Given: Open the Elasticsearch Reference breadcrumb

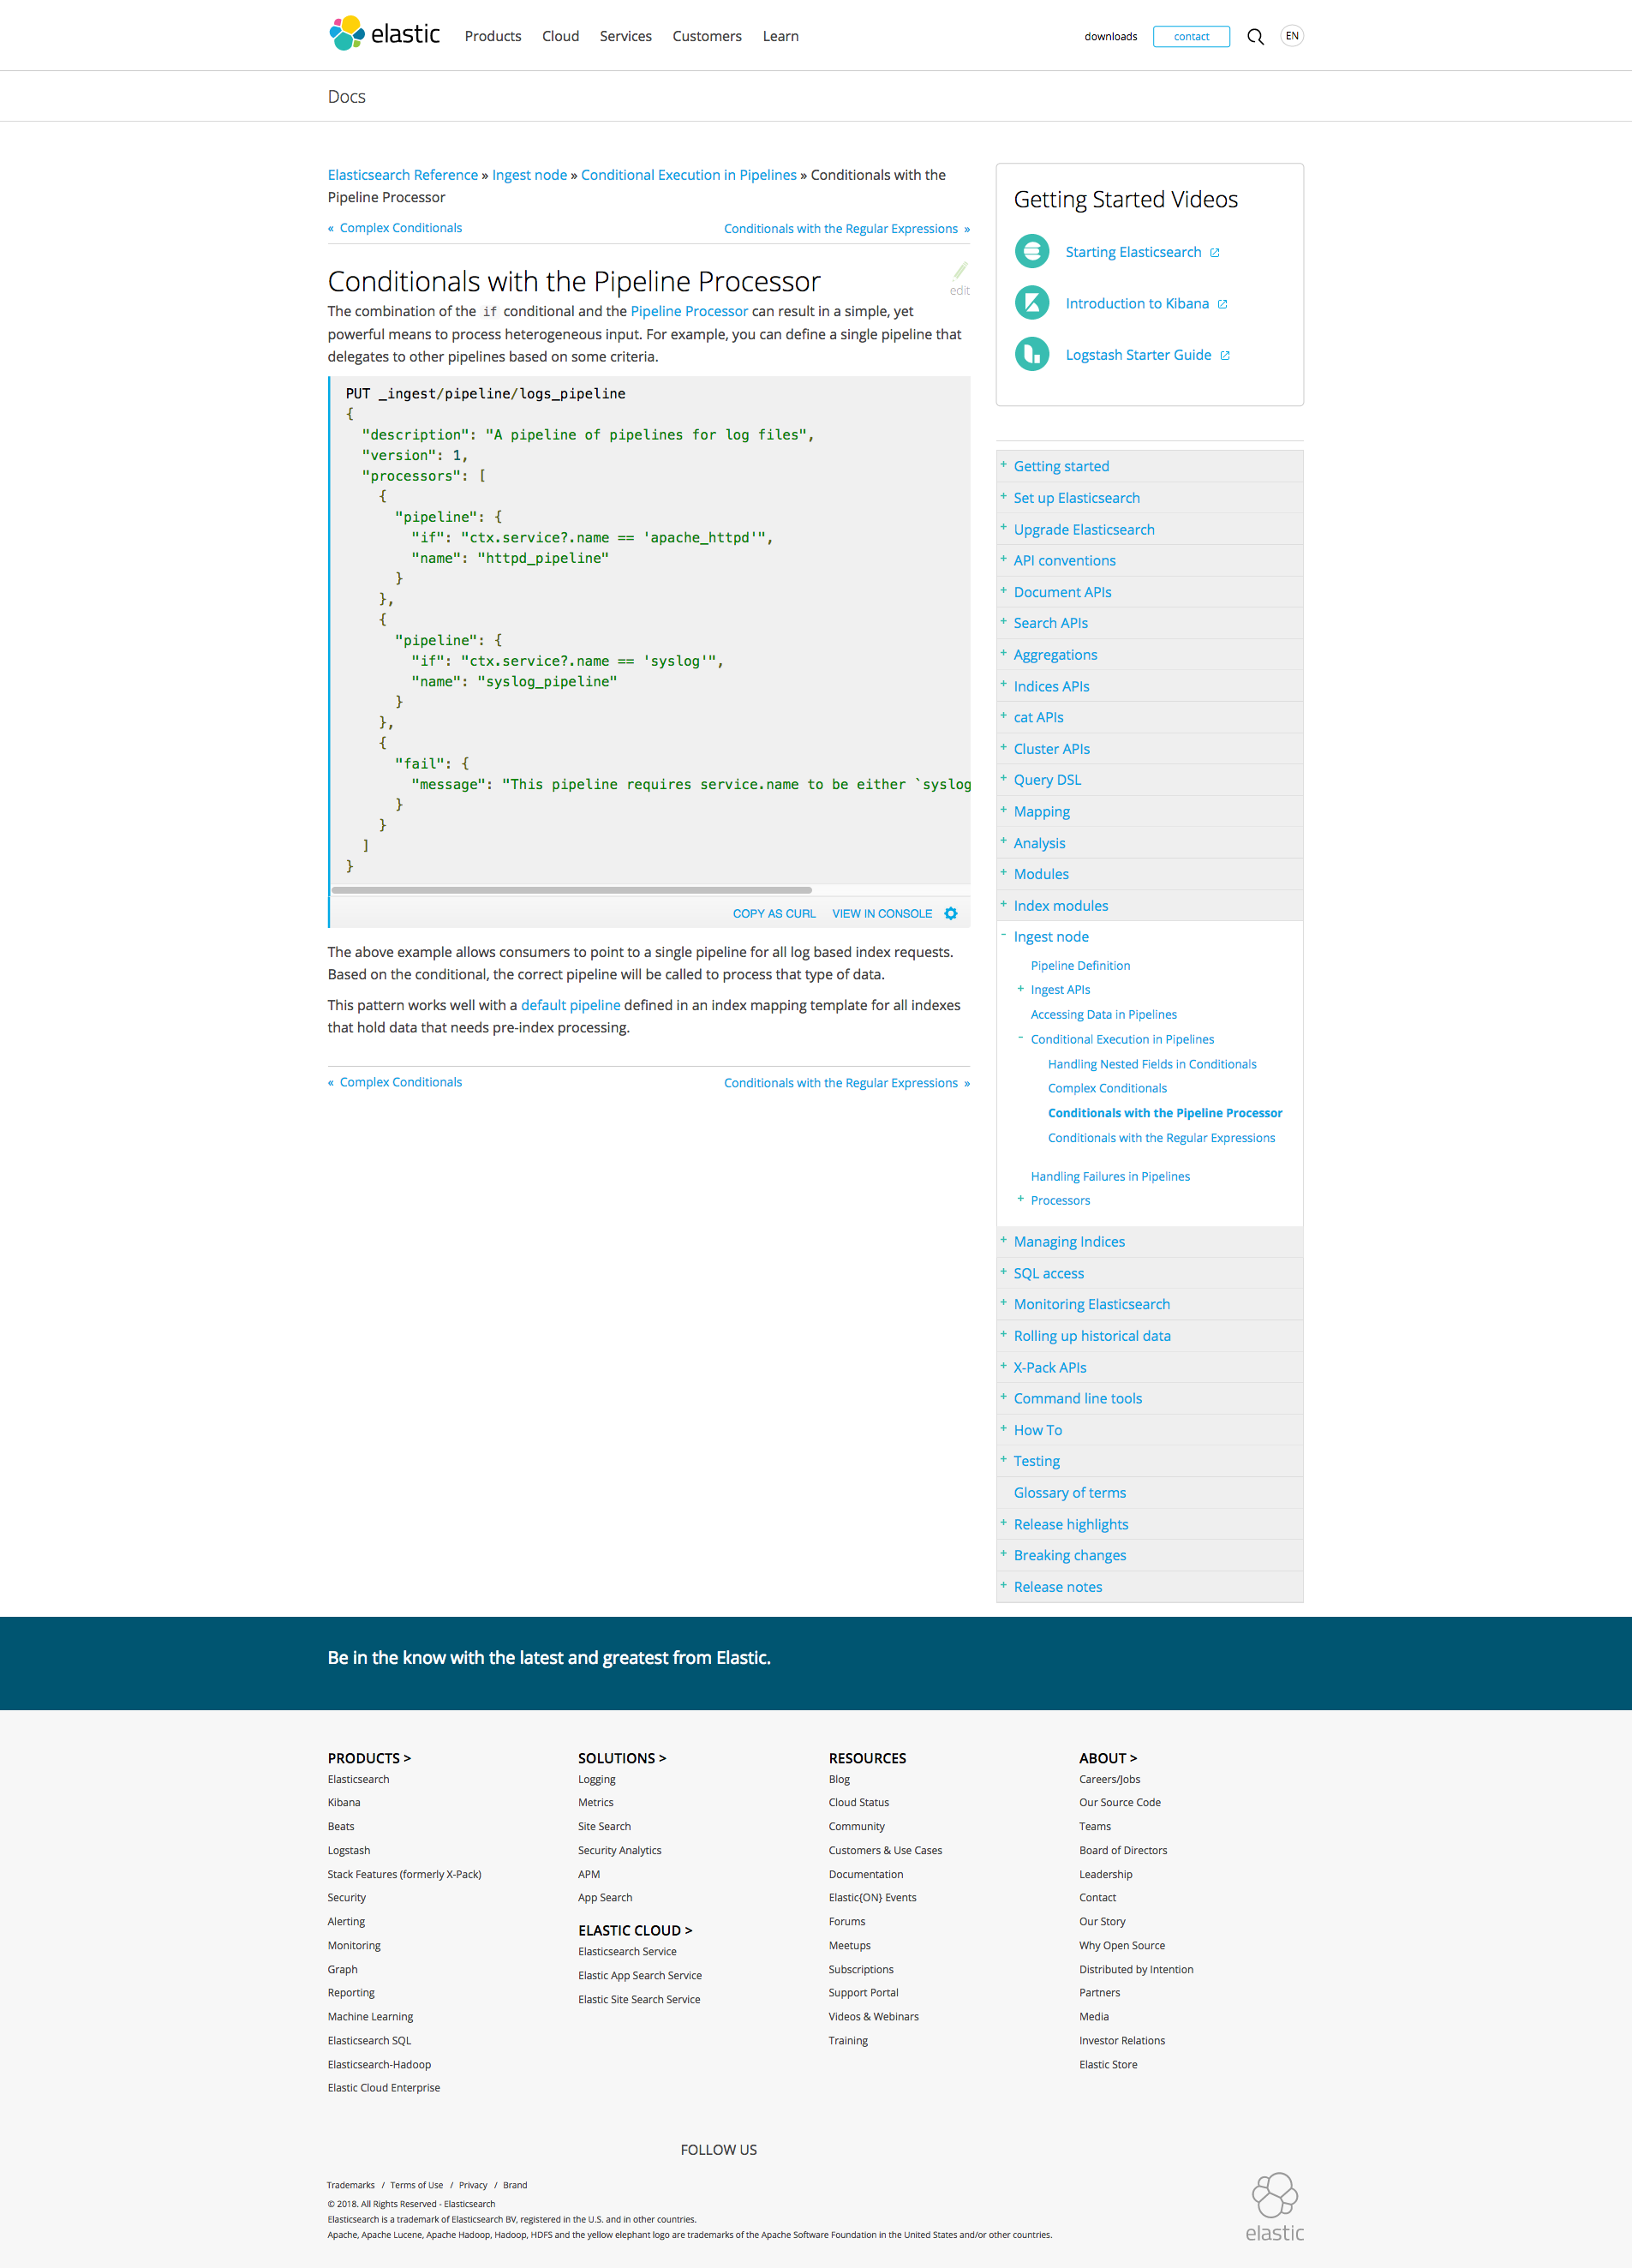Looking at the screenshot, I should coord(403,175).
